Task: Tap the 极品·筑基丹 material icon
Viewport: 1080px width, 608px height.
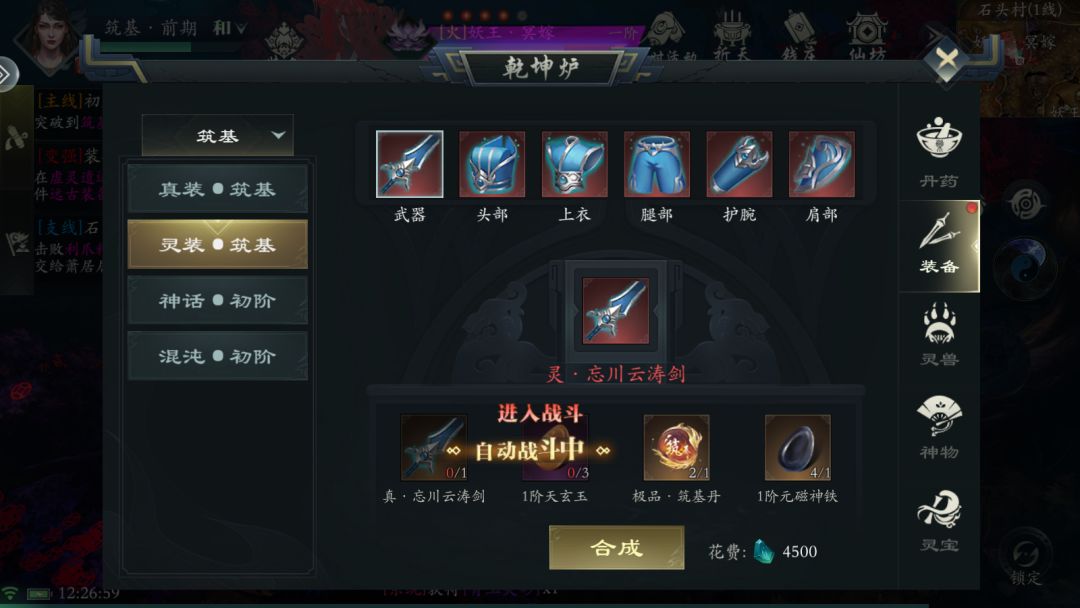Action: [676, 448]
